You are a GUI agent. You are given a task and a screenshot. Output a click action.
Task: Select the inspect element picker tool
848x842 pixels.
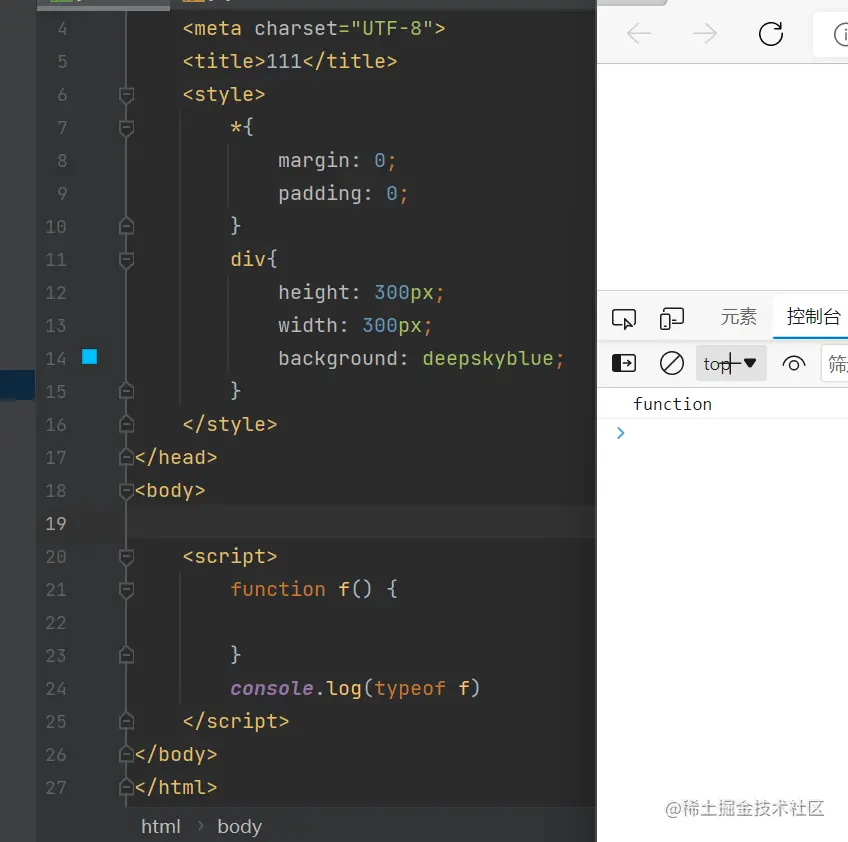click(623, 318)
